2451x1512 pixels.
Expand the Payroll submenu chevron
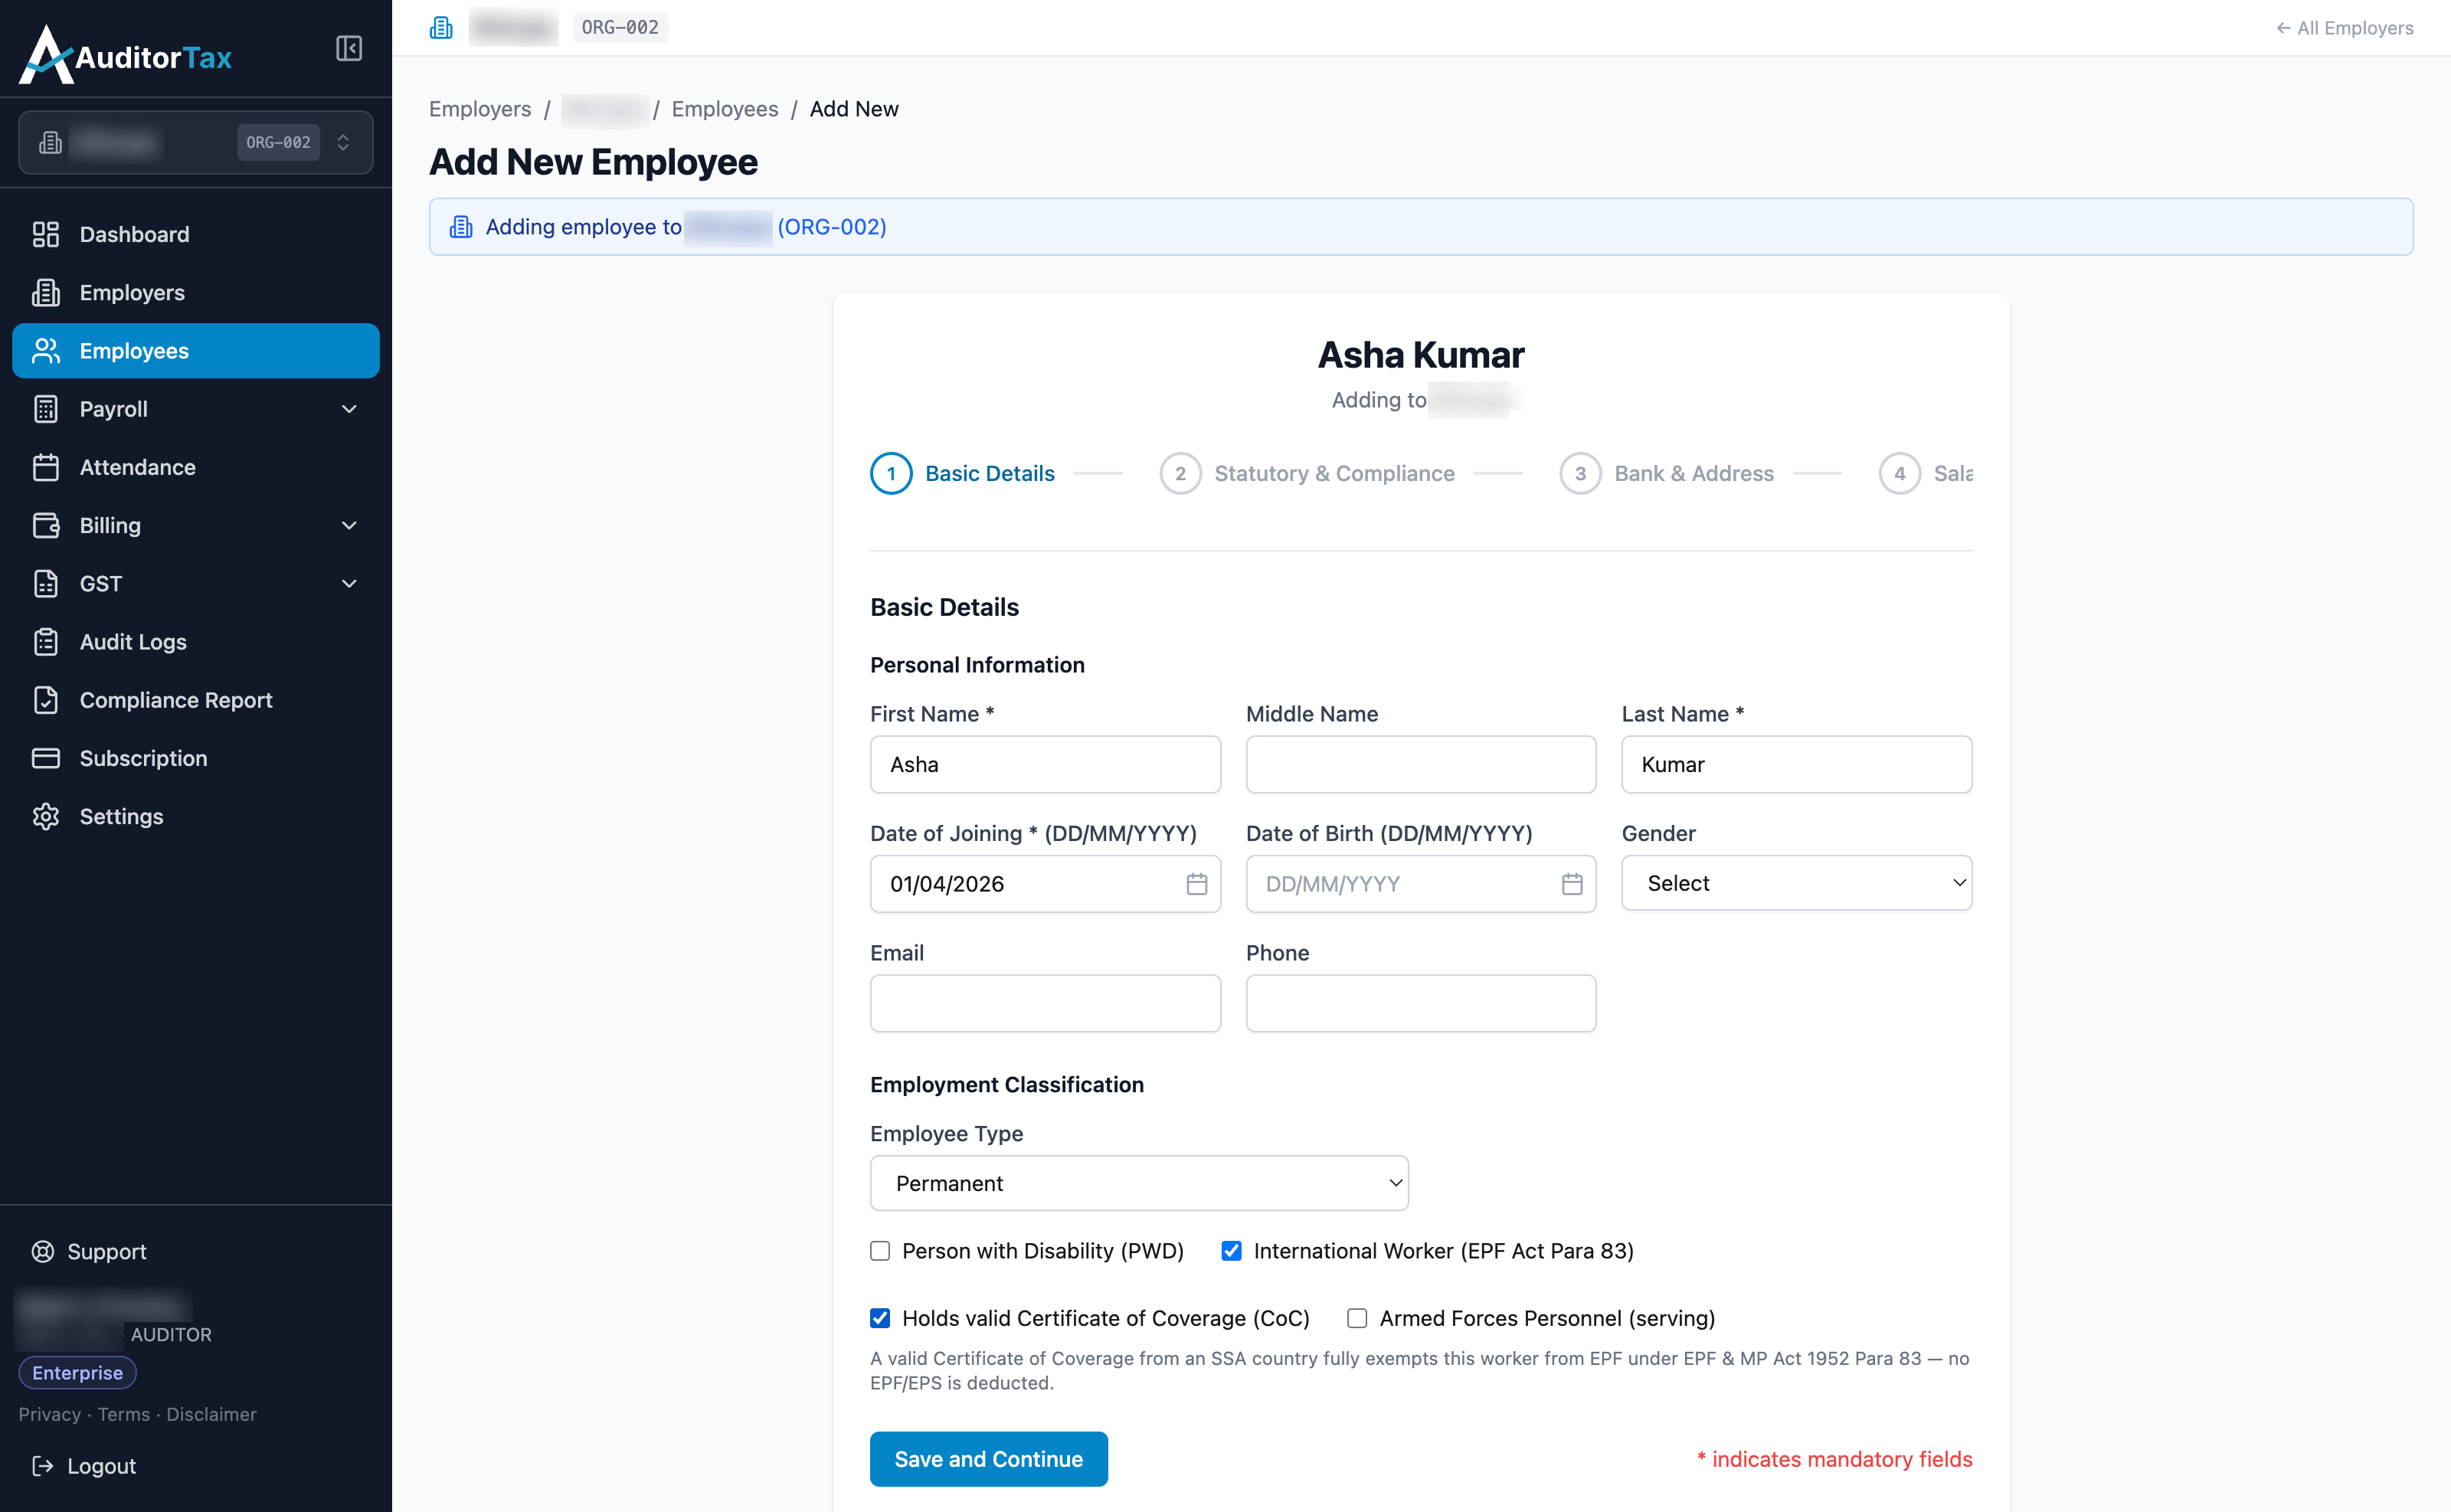tap(349, 409)
